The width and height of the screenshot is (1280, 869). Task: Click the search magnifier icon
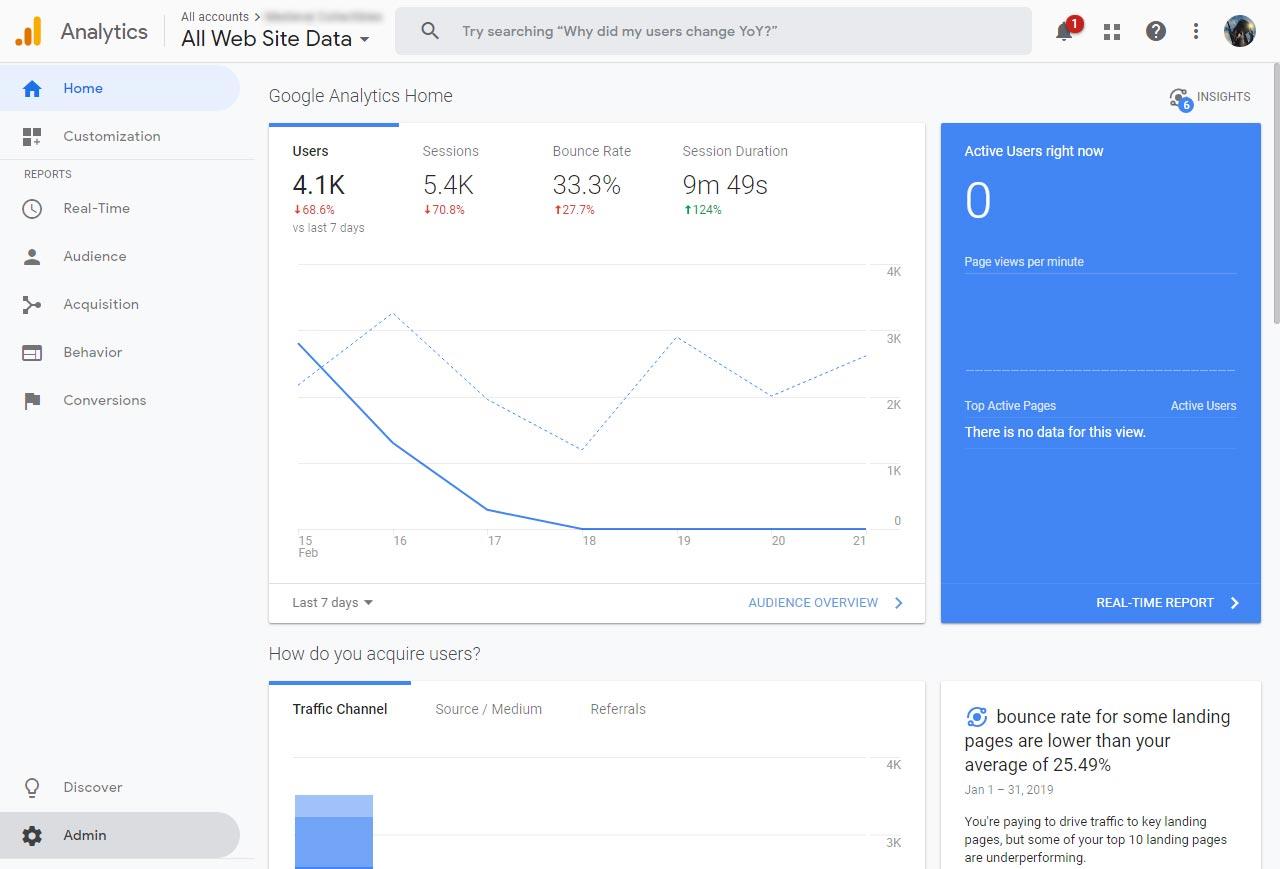click(x=430, y=31)
